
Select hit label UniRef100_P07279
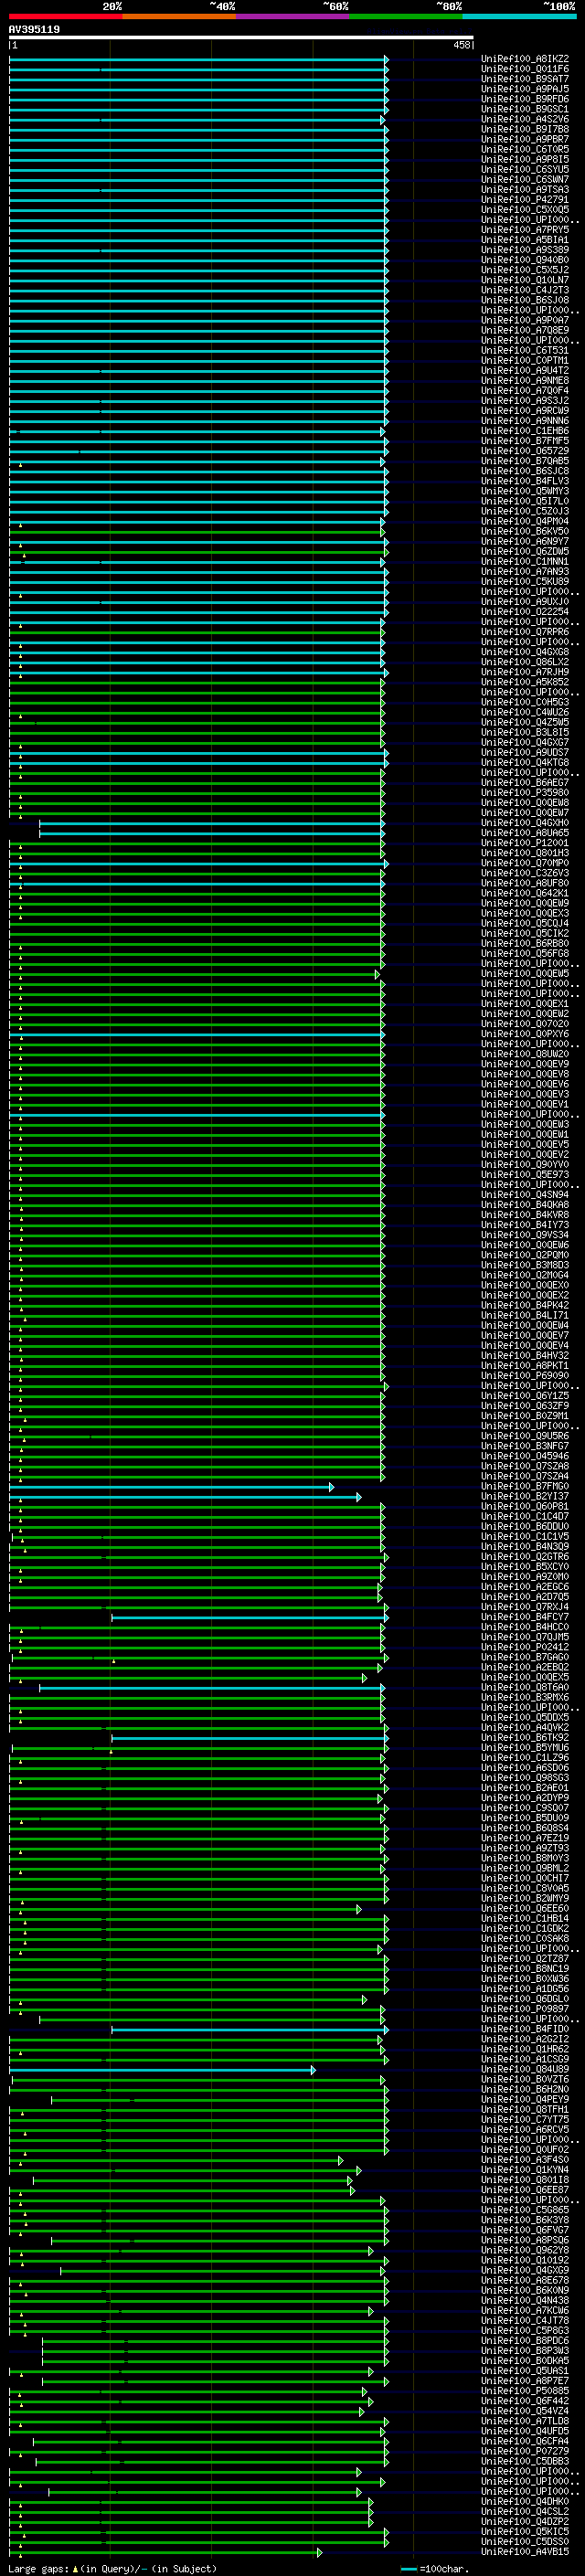click(x=525, y=2451)
